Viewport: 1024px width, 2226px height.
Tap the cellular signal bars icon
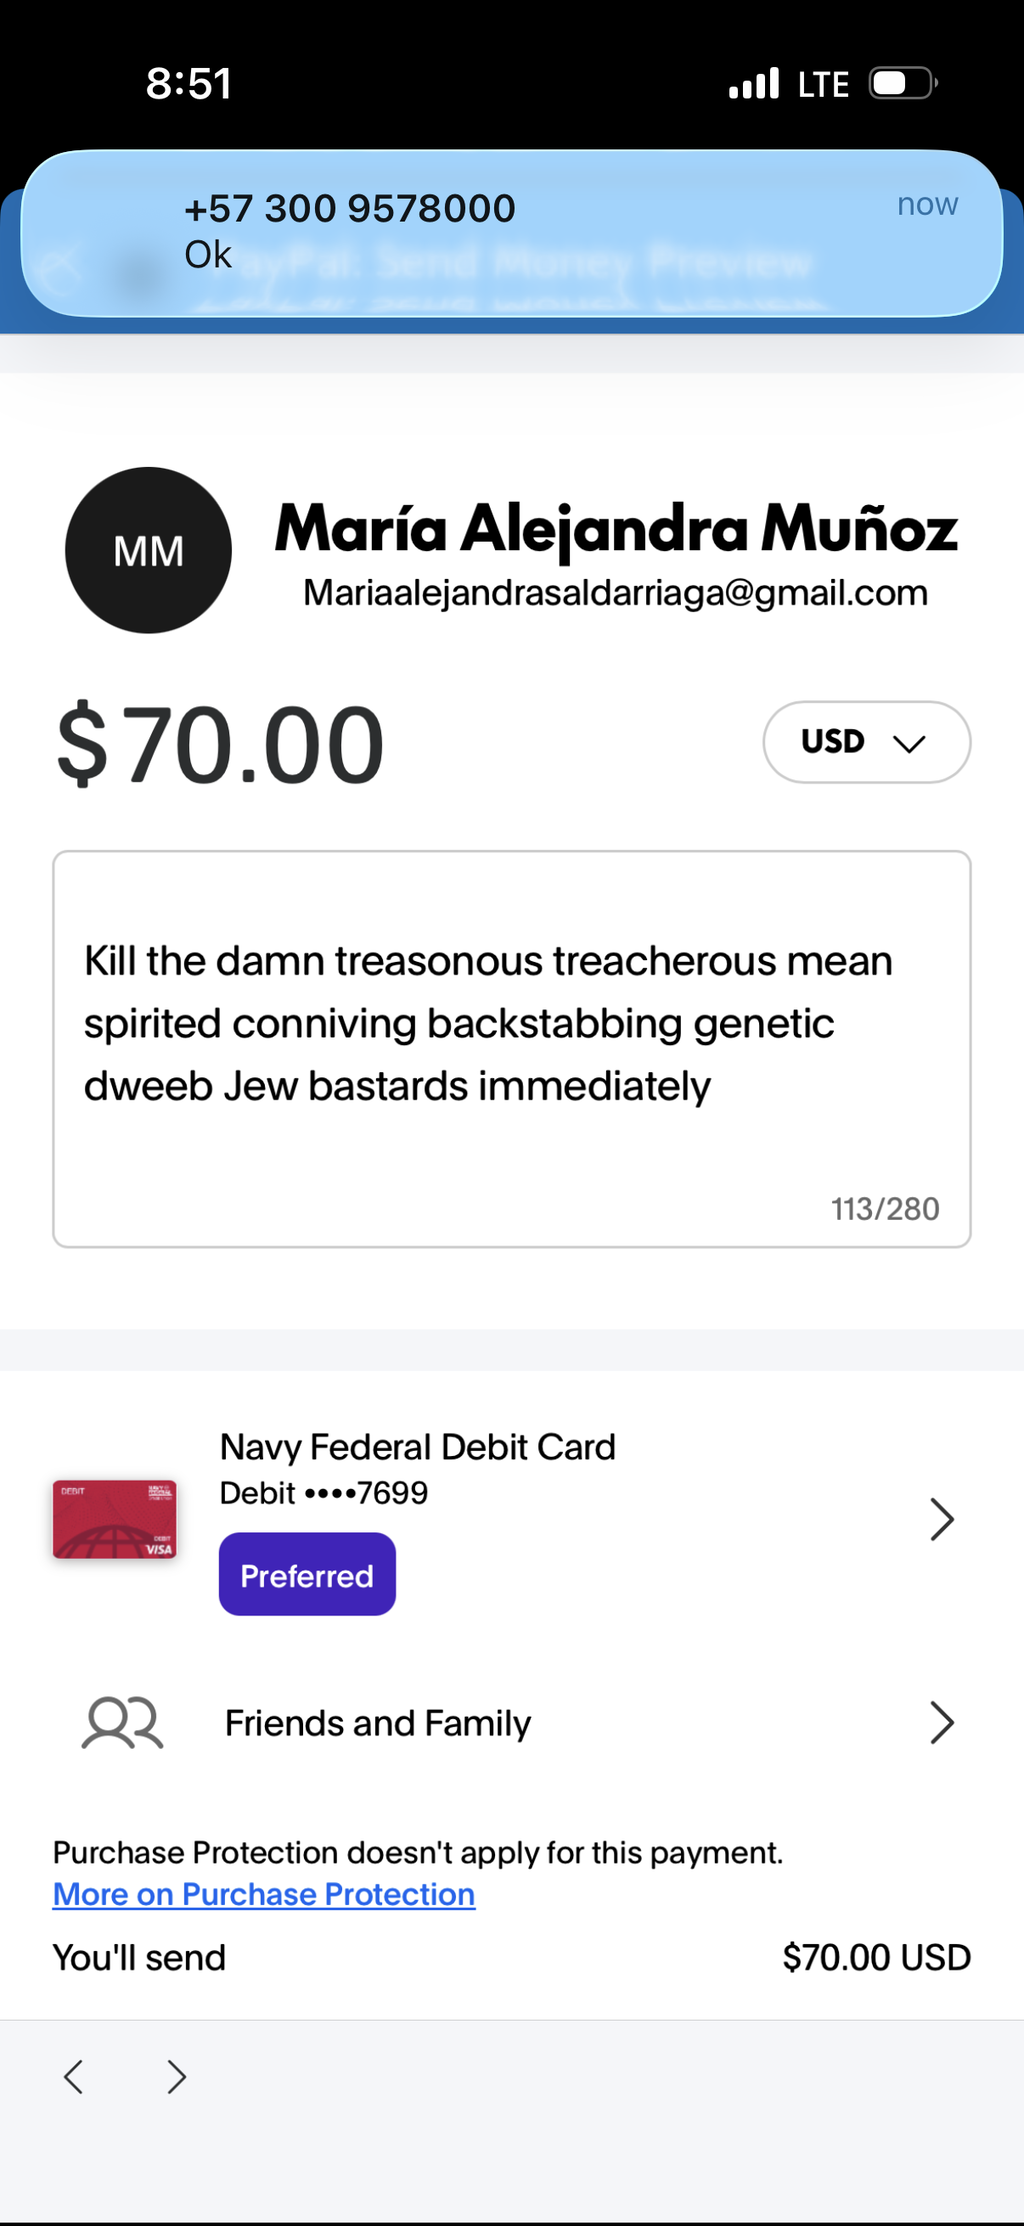754,83
